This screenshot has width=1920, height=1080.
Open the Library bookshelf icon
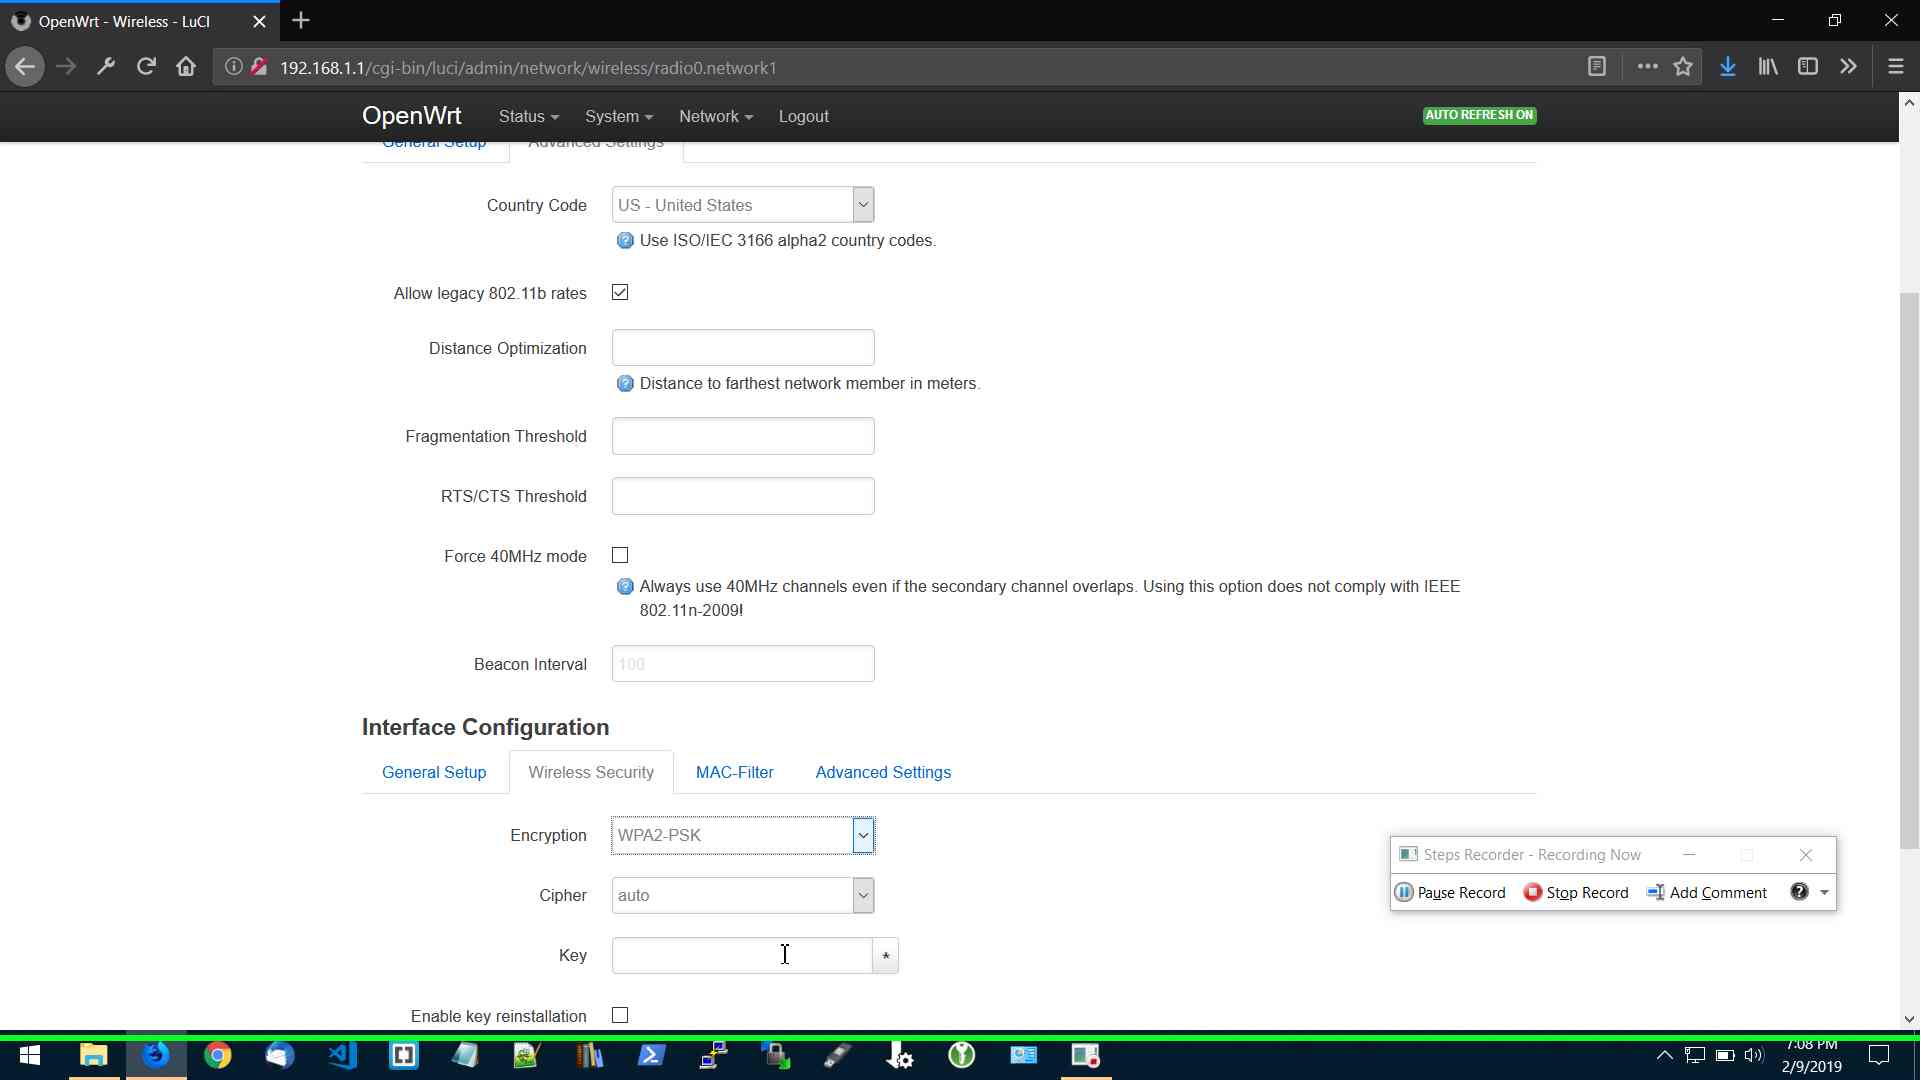tap(1767, 67)
